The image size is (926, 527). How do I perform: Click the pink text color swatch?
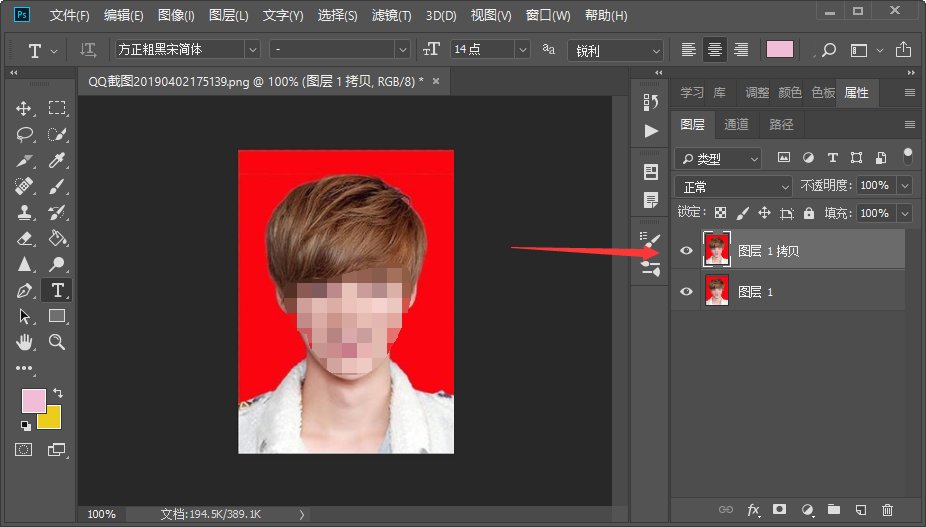pos(780,50)
